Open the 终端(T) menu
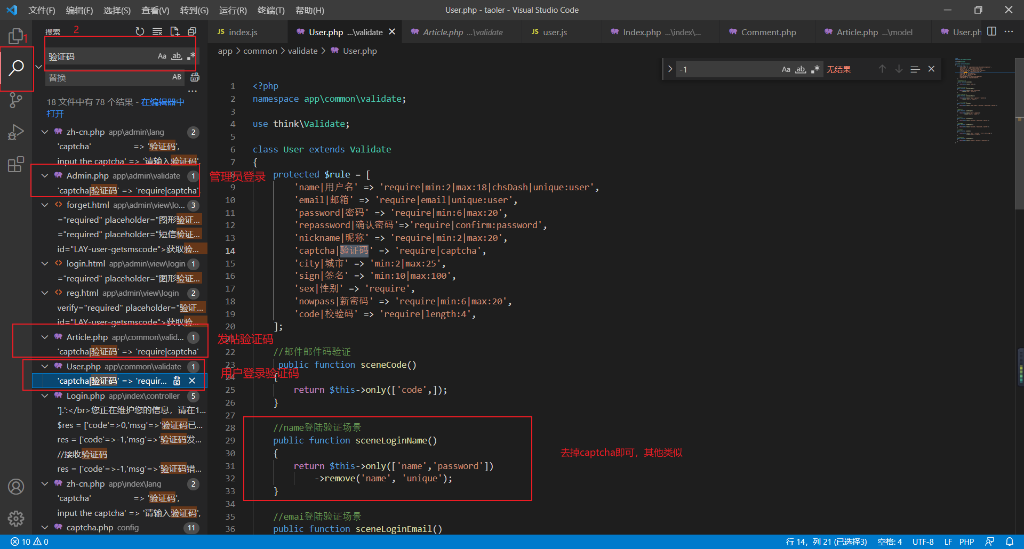 (270, 10)
